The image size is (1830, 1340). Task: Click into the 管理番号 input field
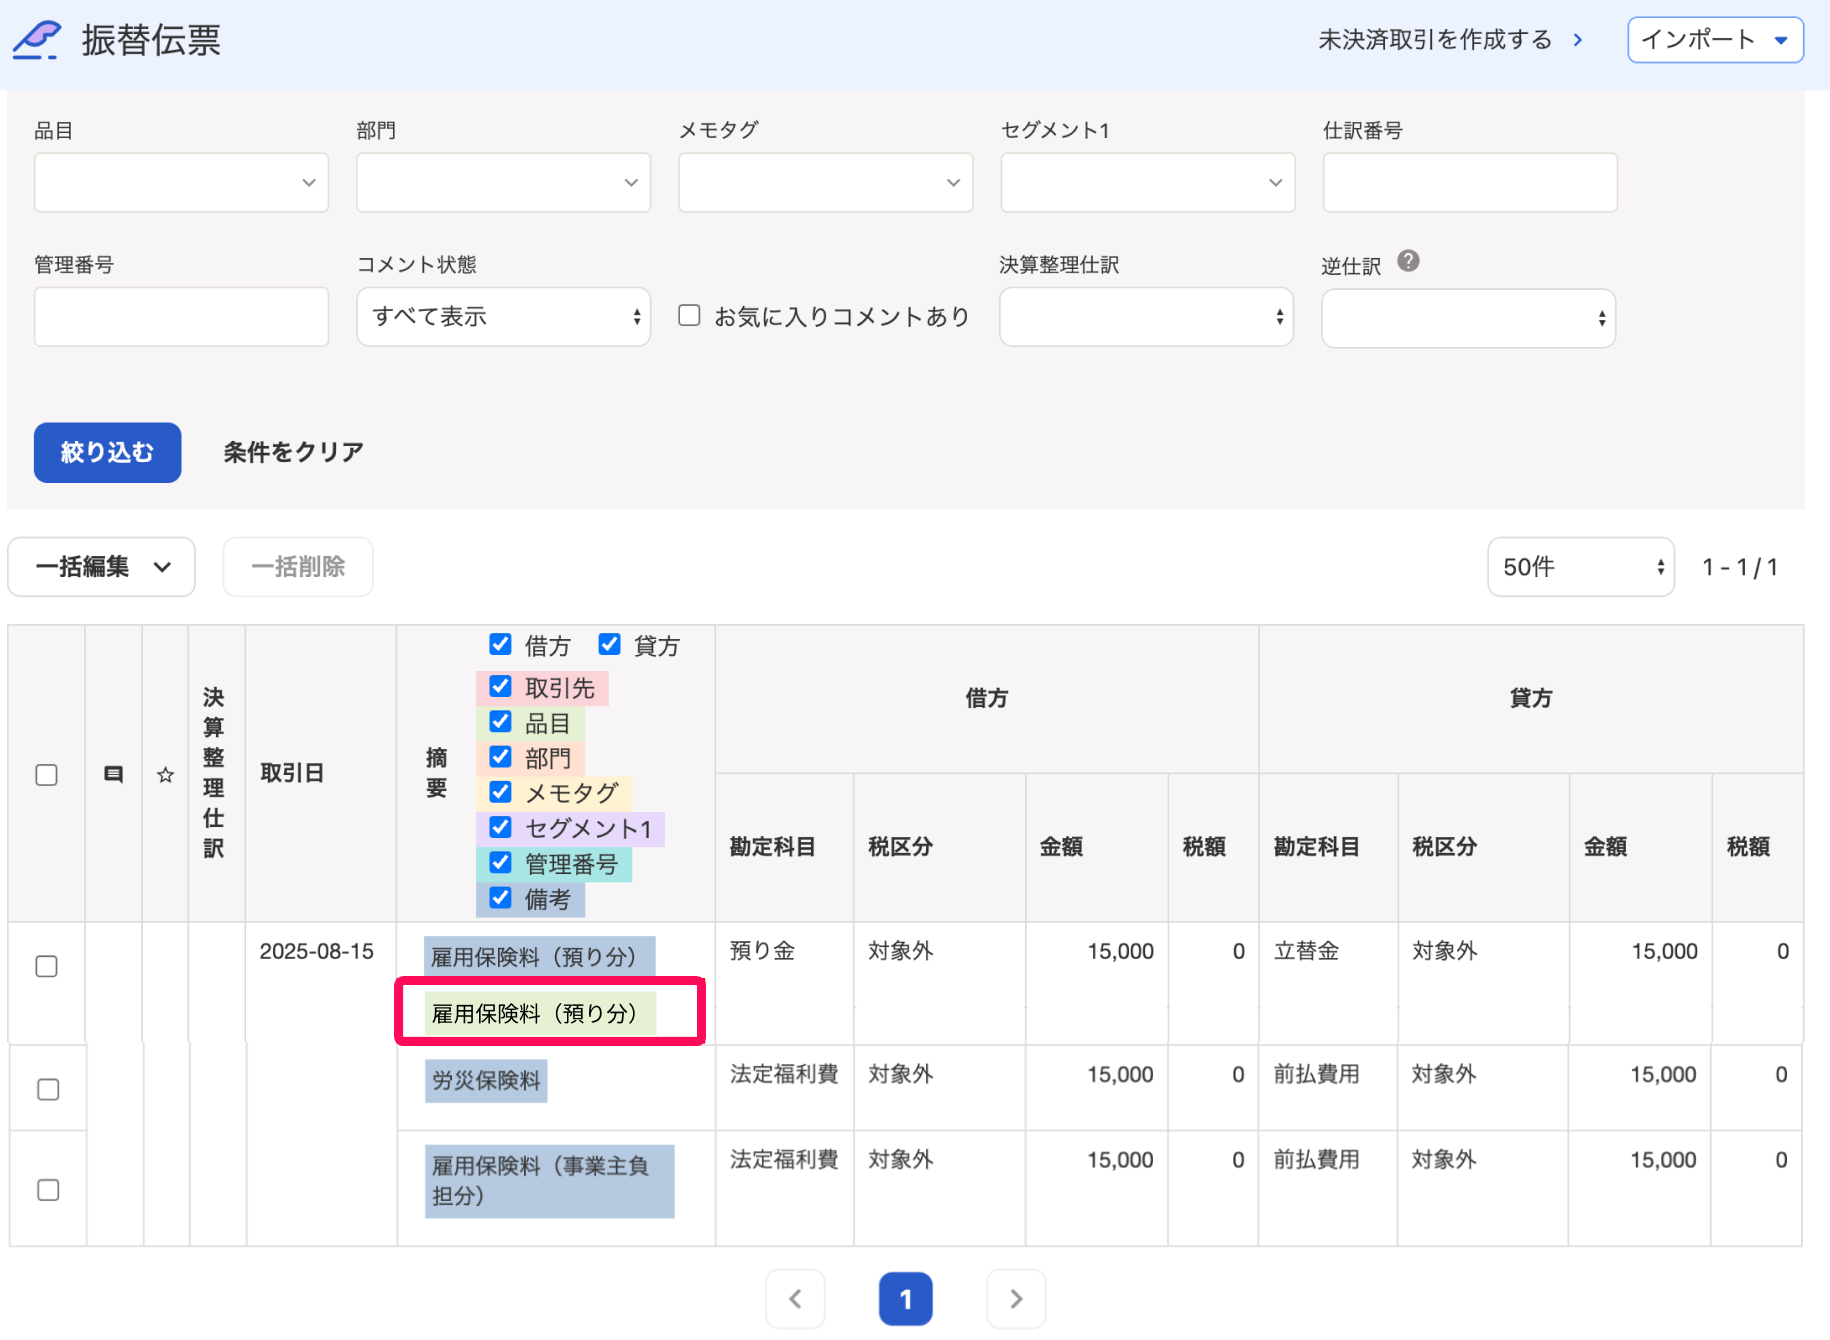[181, 317]
